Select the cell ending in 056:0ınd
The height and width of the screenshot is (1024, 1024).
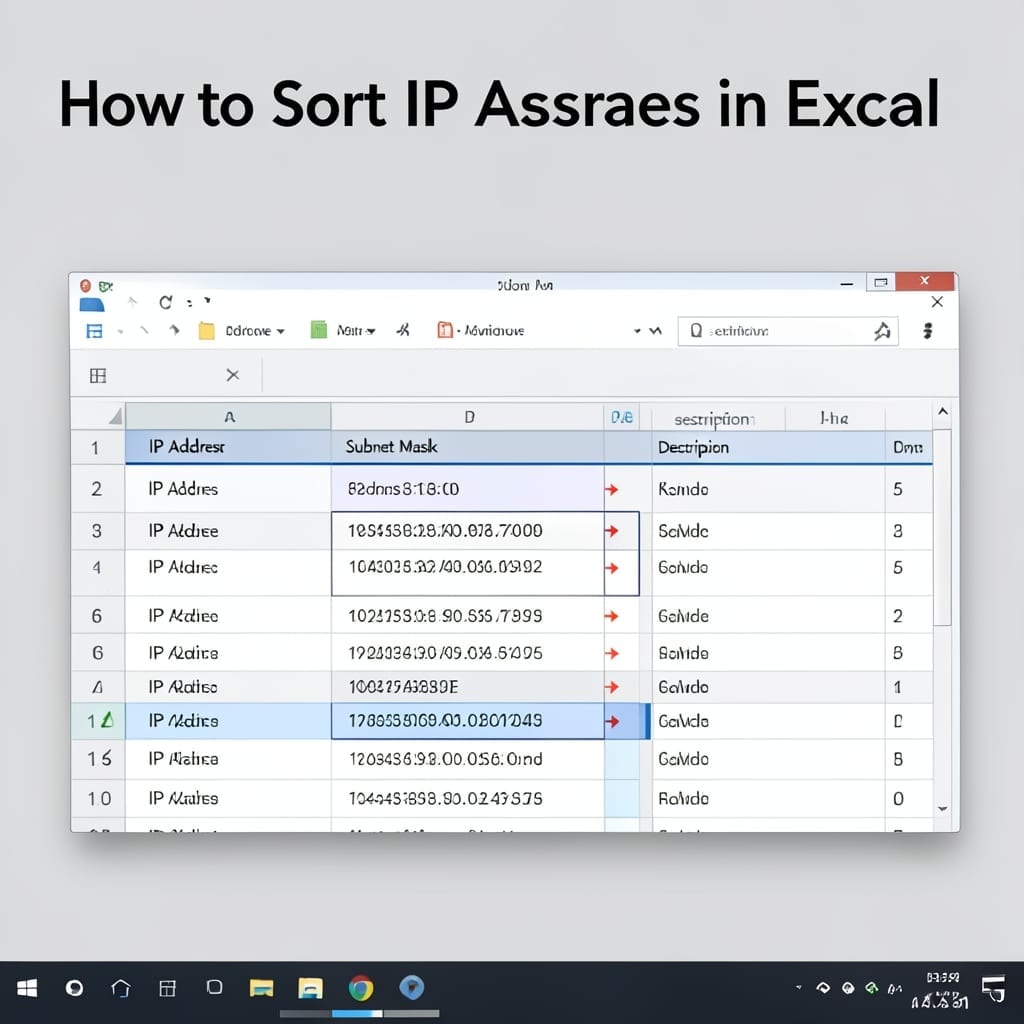point(468,759)
